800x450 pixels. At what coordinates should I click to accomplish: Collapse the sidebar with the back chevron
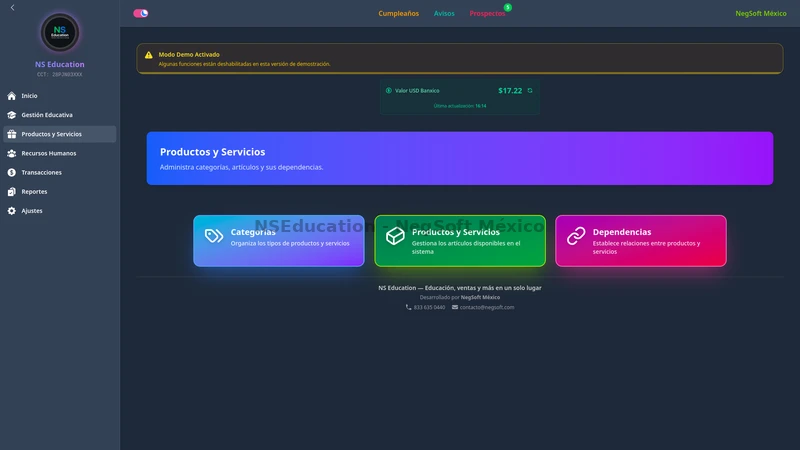click(x=12, y=8)
